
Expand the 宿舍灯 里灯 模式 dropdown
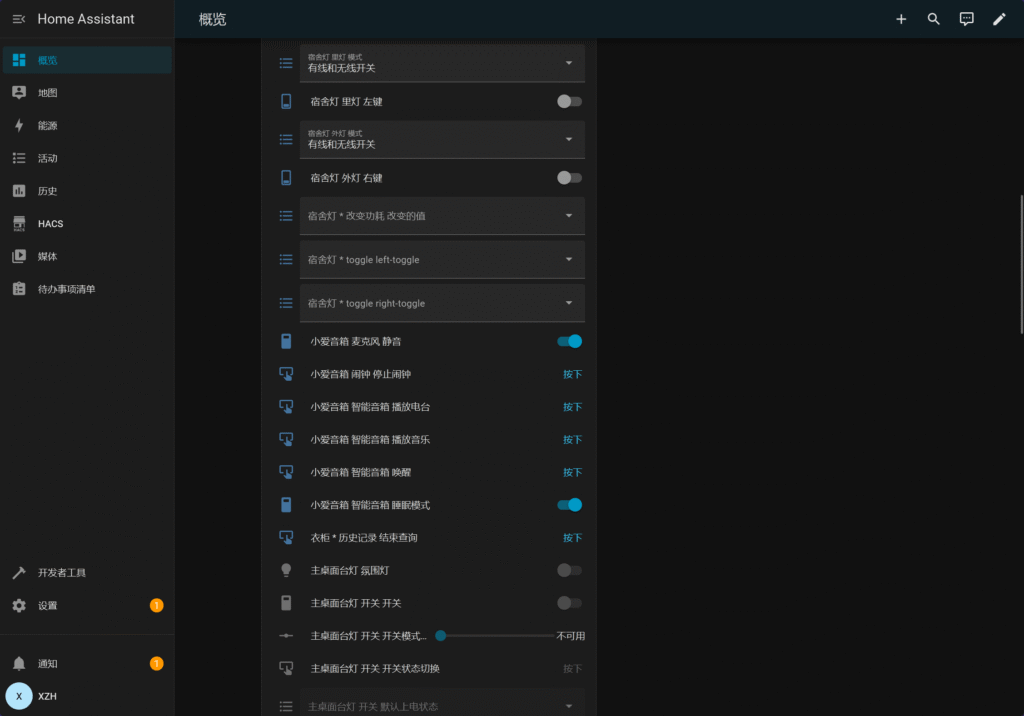point(442,63)
